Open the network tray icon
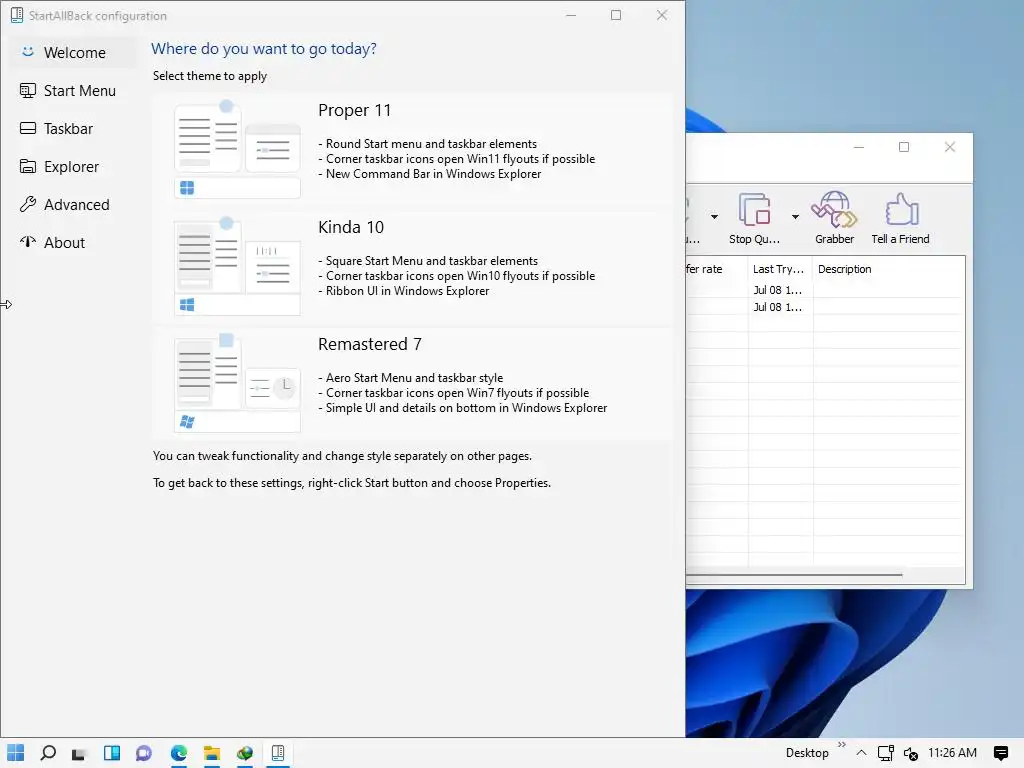The image size is (1024, 768). (x=886, y=753)
